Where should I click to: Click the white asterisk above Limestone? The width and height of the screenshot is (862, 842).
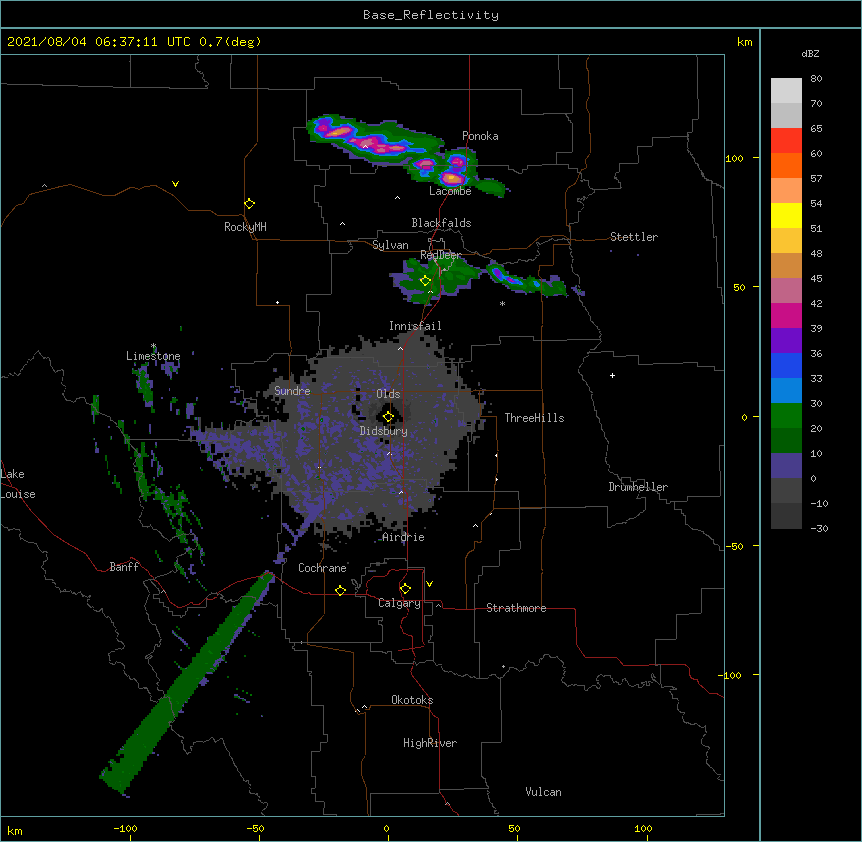click(153, 346)
